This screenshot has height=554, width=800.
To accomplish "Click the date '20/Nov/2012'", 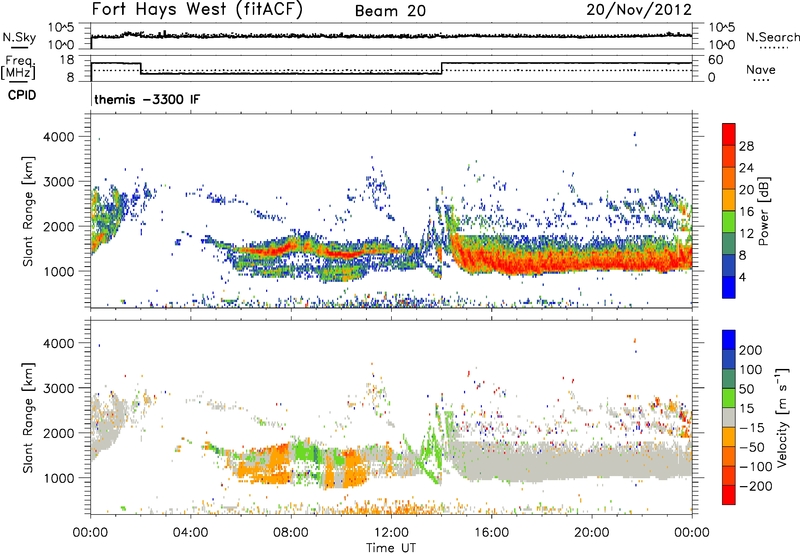I will click(639, 10).
